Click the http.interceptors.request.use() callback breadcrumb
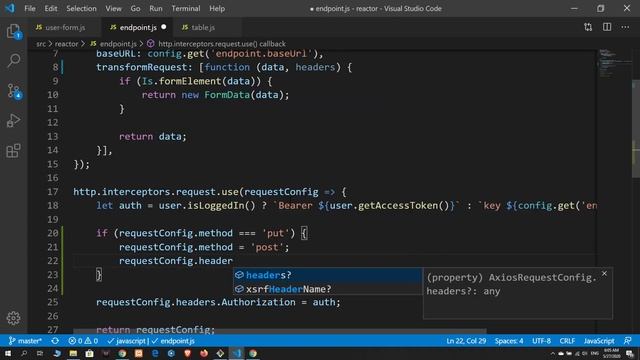The height and width of the screenshot is (360, 640). tap(217, 44)
